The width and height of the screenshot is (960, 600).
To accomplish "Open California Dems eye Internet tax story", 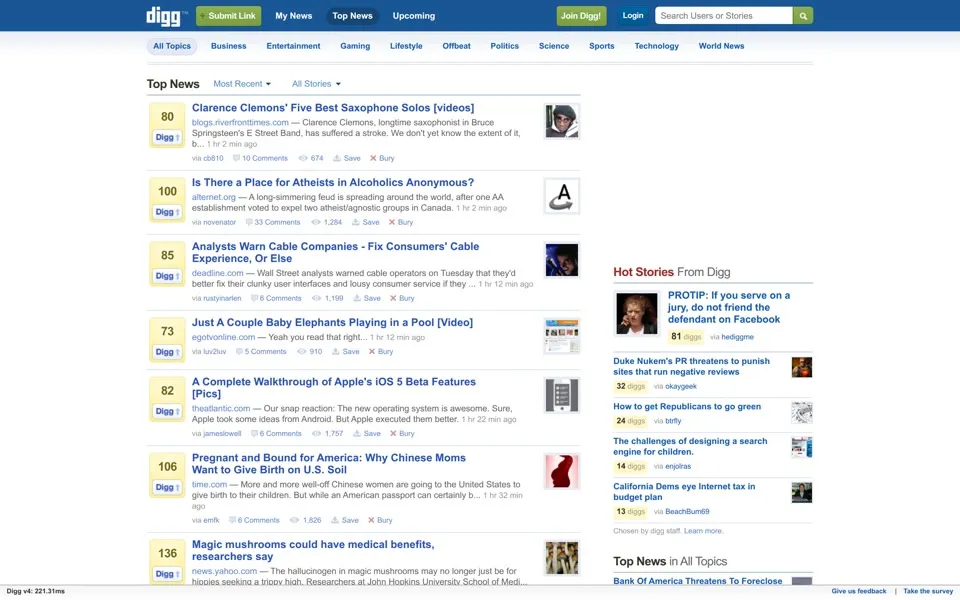I will pos(684,492).
